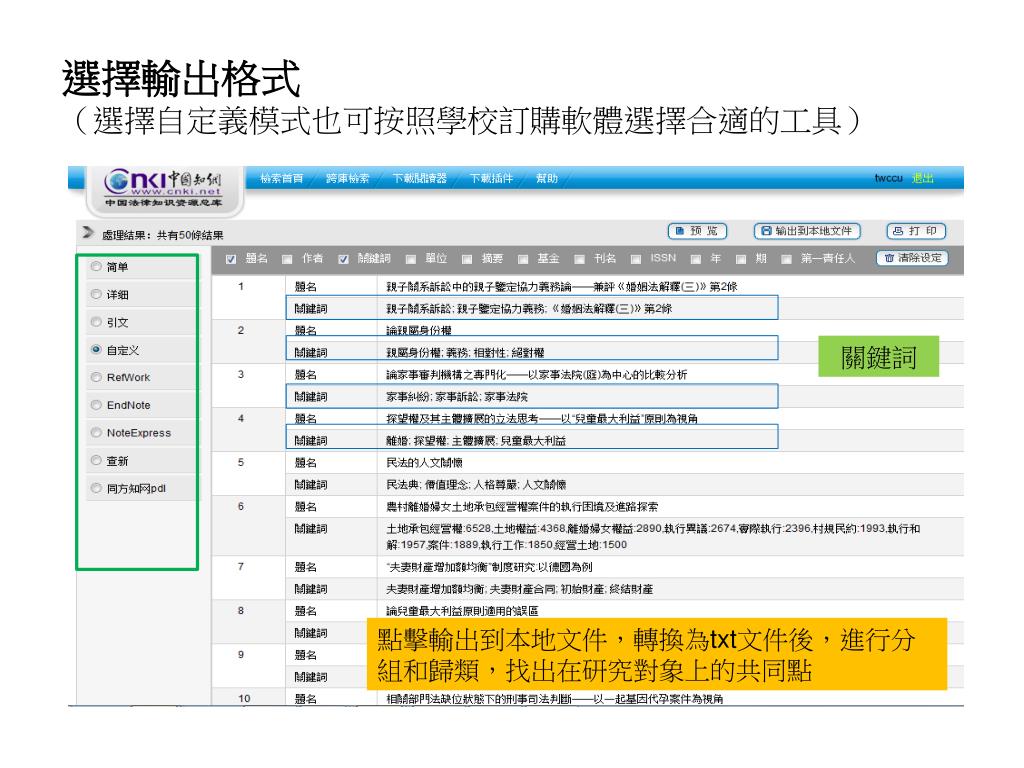Click row 1 title about 親子關系訴訟
This screenshot has height=768, width=1024.
(x=561, y=287)
